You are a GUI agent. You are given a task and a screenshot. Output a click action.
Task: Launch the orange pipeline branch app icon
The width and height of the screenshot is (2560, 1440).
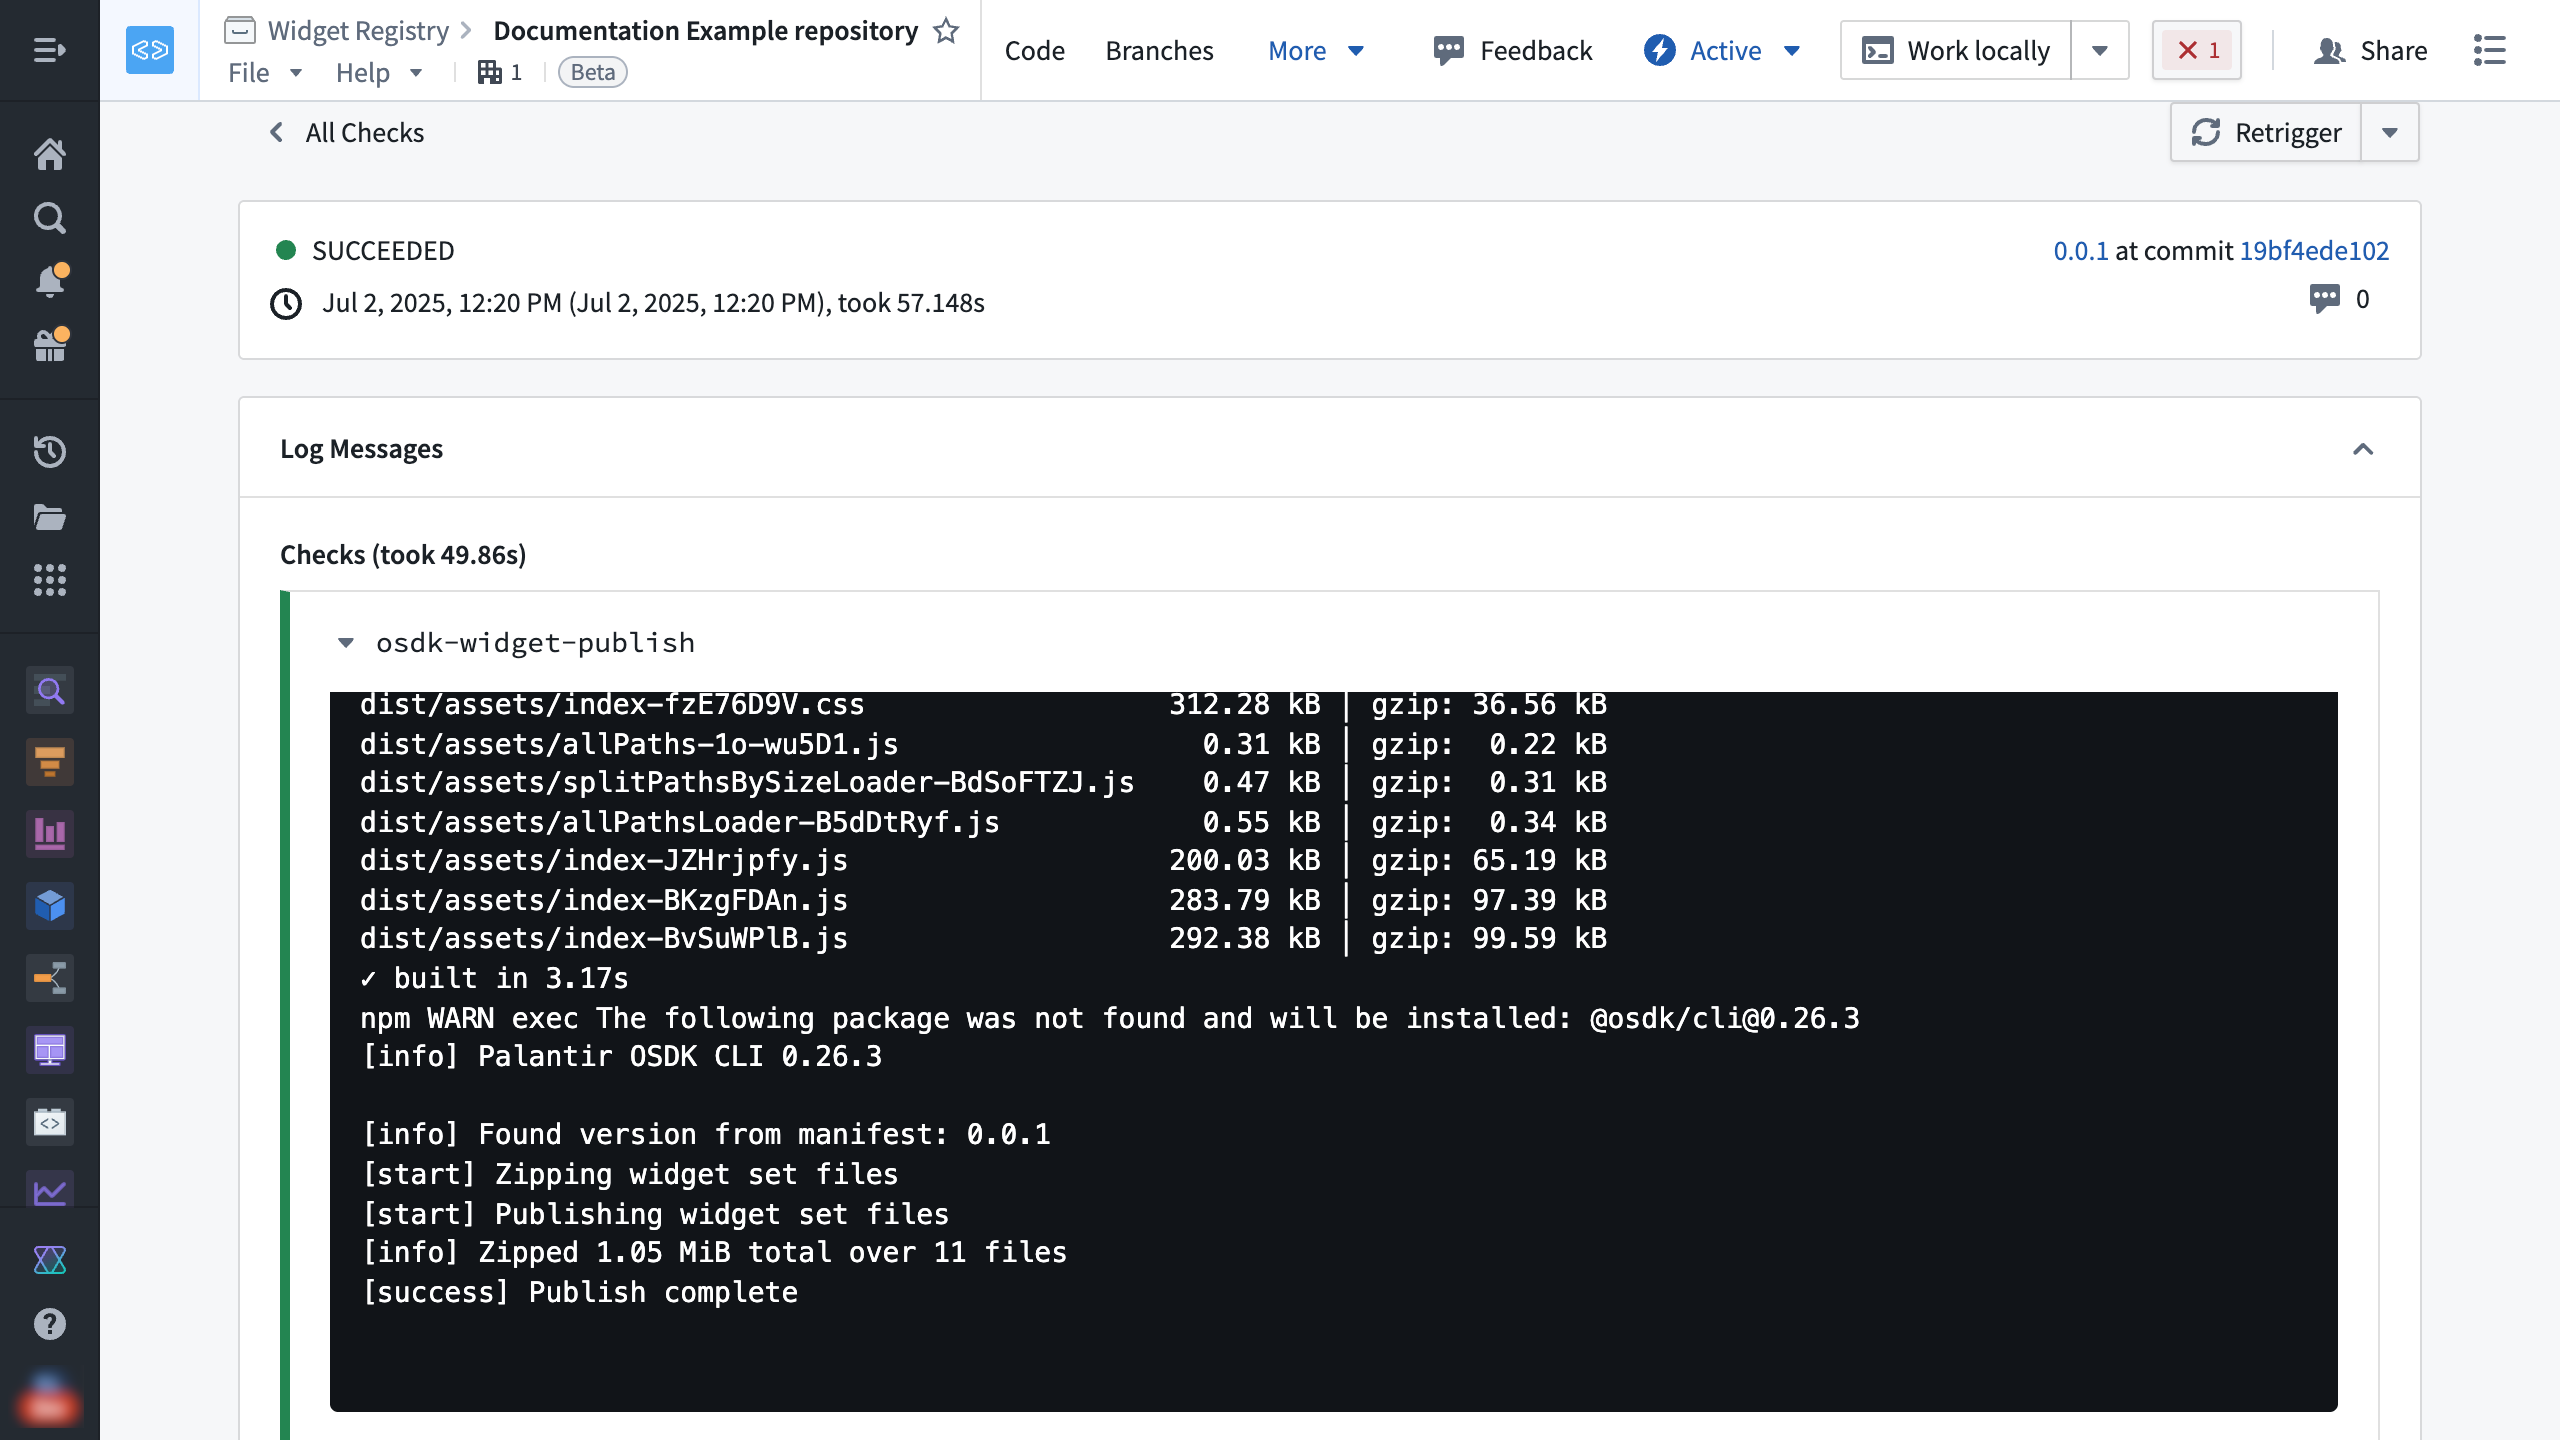pyautogui.click(x=50, y=978)
